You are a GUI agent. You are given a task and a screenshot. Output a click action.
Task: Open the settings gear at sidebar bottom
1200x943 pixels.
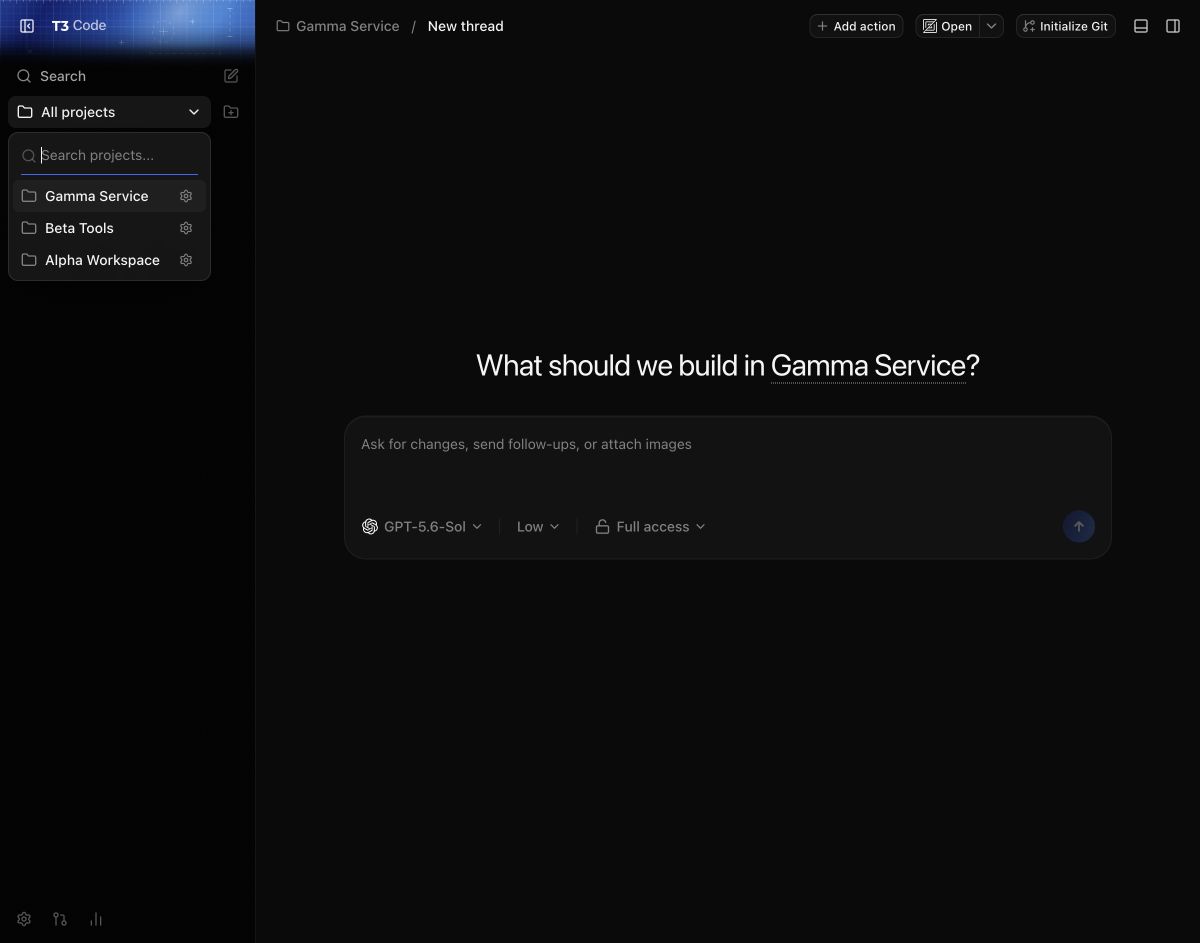point(24,919)
